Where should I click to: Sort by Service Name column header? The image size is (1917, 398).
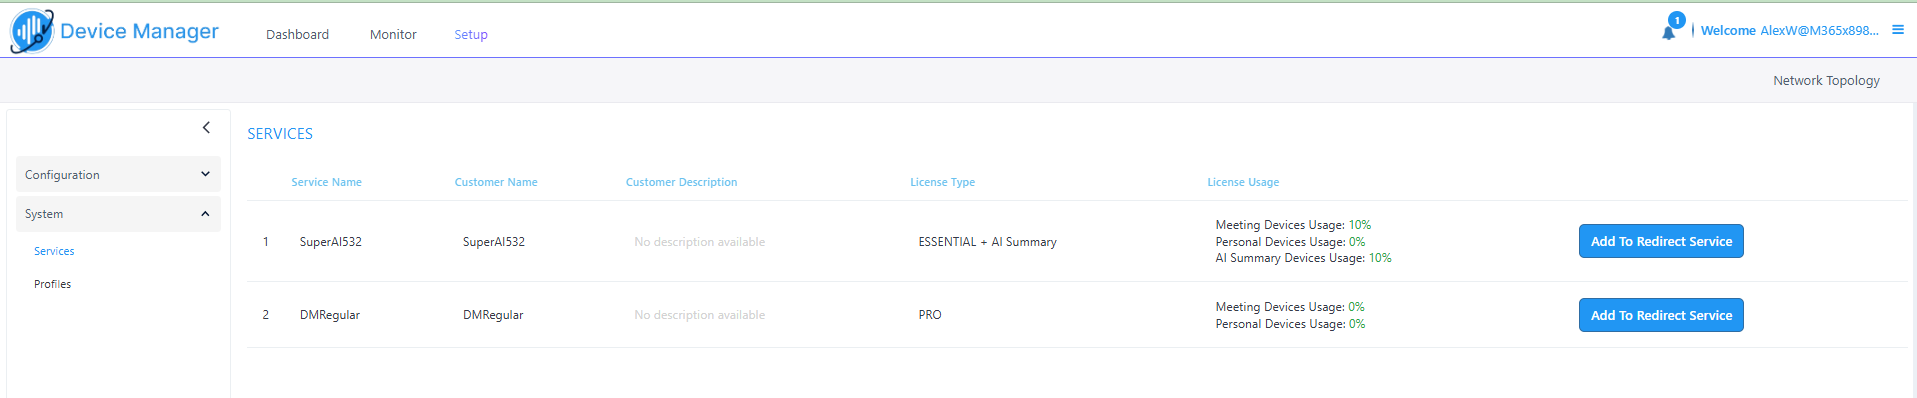[326, 182]
